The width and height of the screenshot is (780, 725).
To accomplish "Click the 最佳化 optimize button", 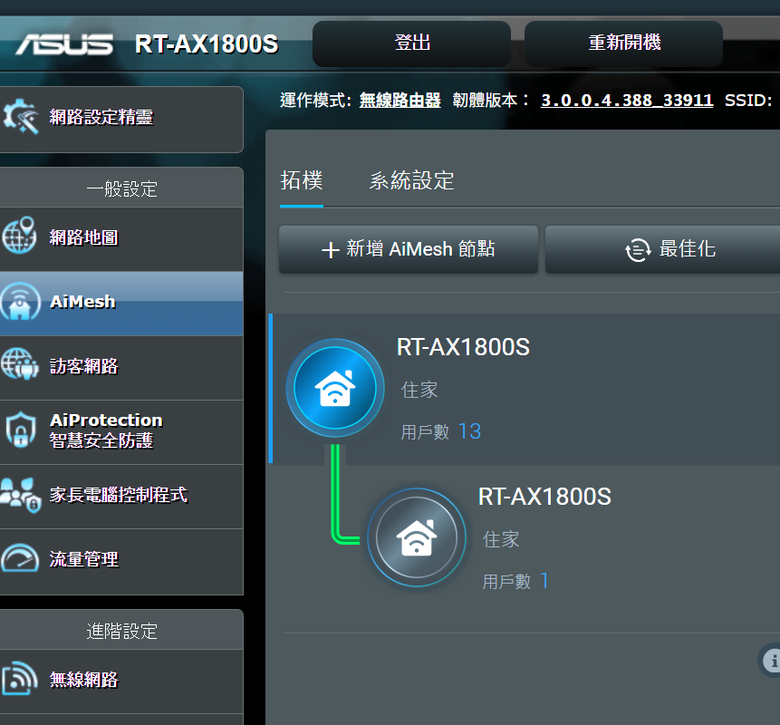I will coord(663,249).
